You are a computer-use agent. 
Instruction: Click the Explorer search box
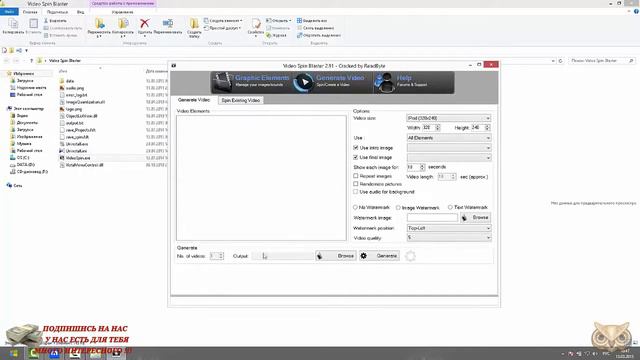602,61
